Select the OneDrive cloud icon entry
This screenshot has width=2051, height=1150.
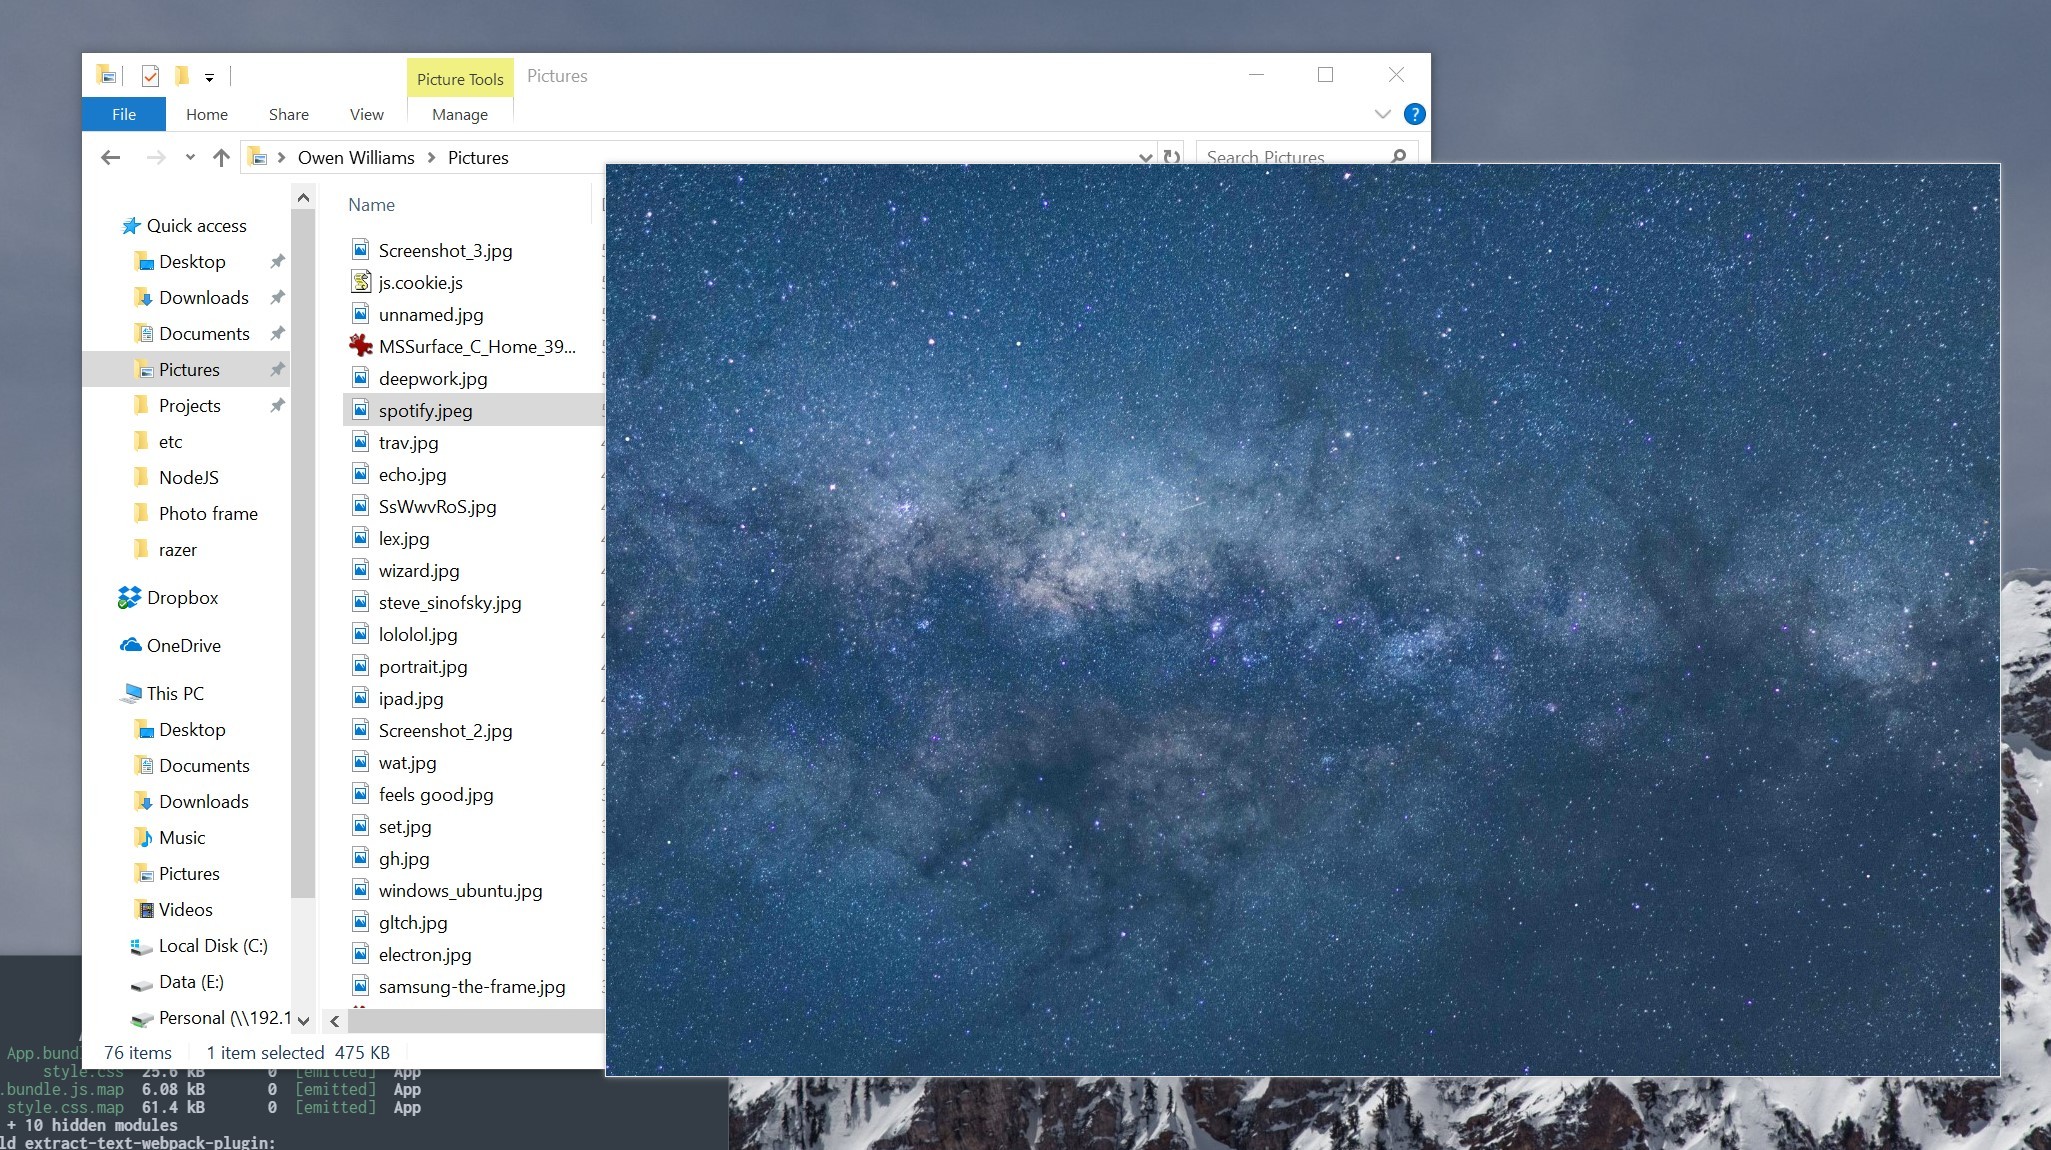click(131, 646)
